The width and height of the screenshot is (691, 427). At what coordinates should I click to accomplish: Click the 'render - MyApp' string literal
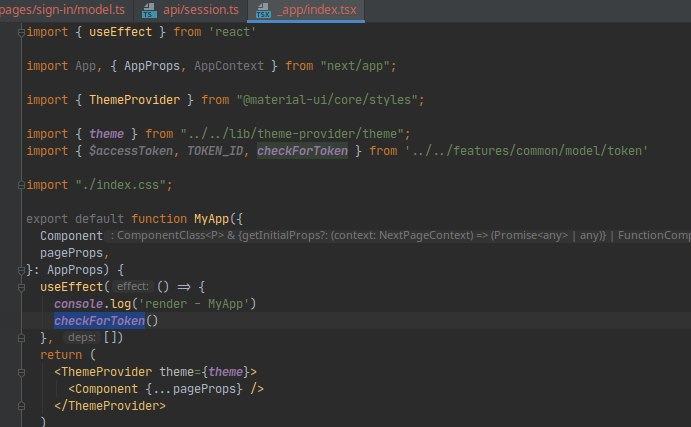194,304
